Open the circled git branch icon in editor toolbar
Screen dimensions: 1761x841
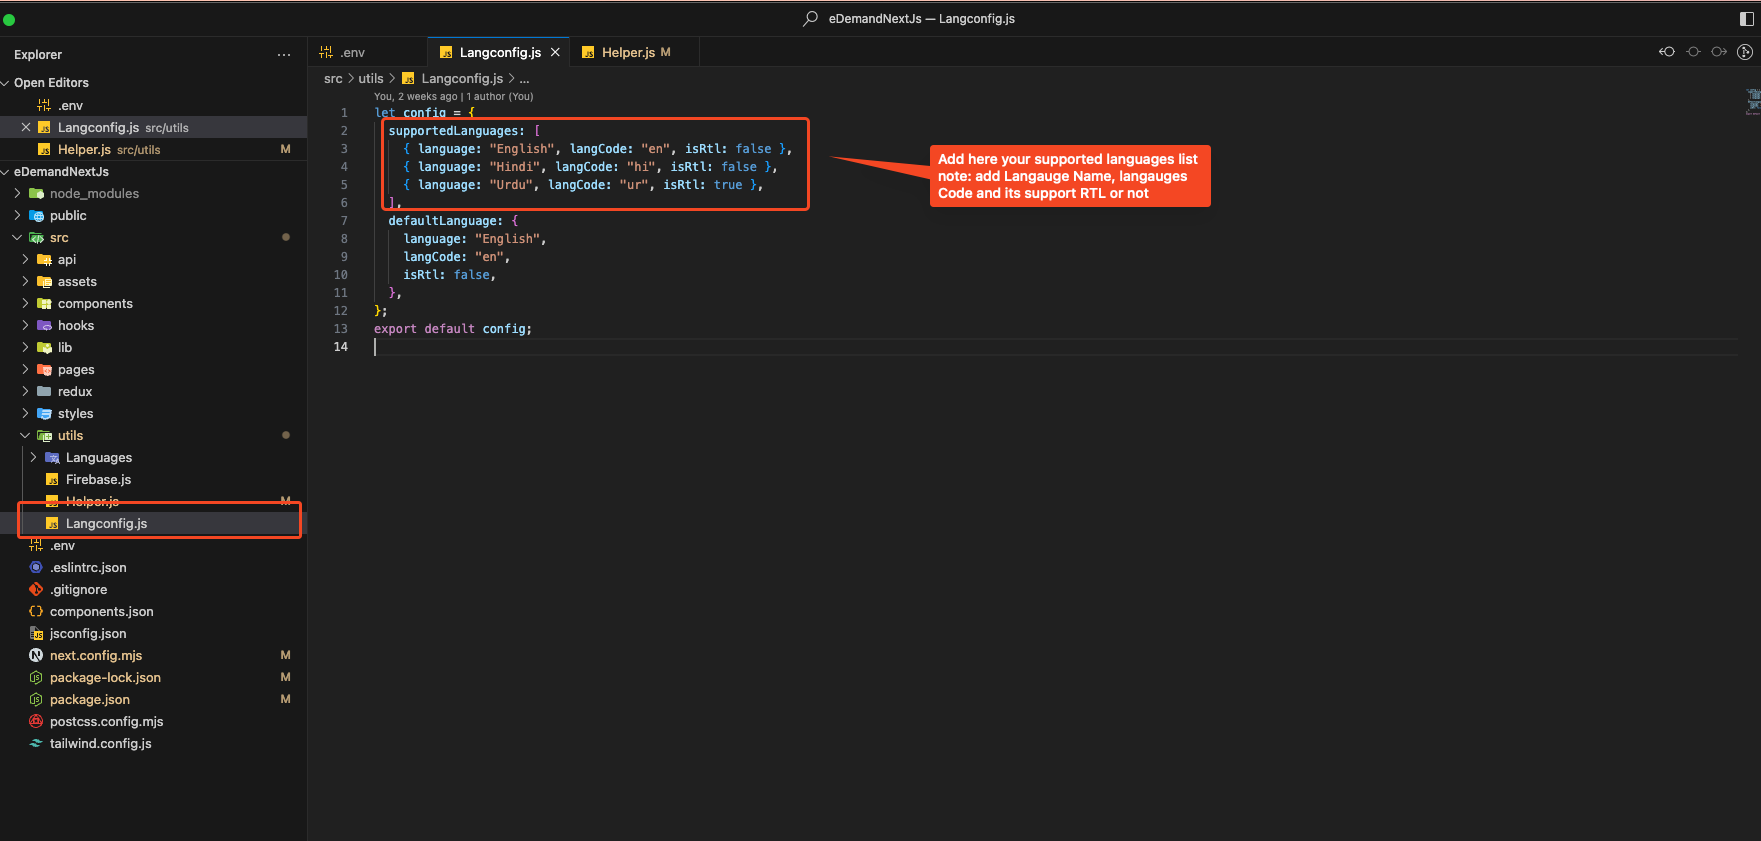(1745, 52)
